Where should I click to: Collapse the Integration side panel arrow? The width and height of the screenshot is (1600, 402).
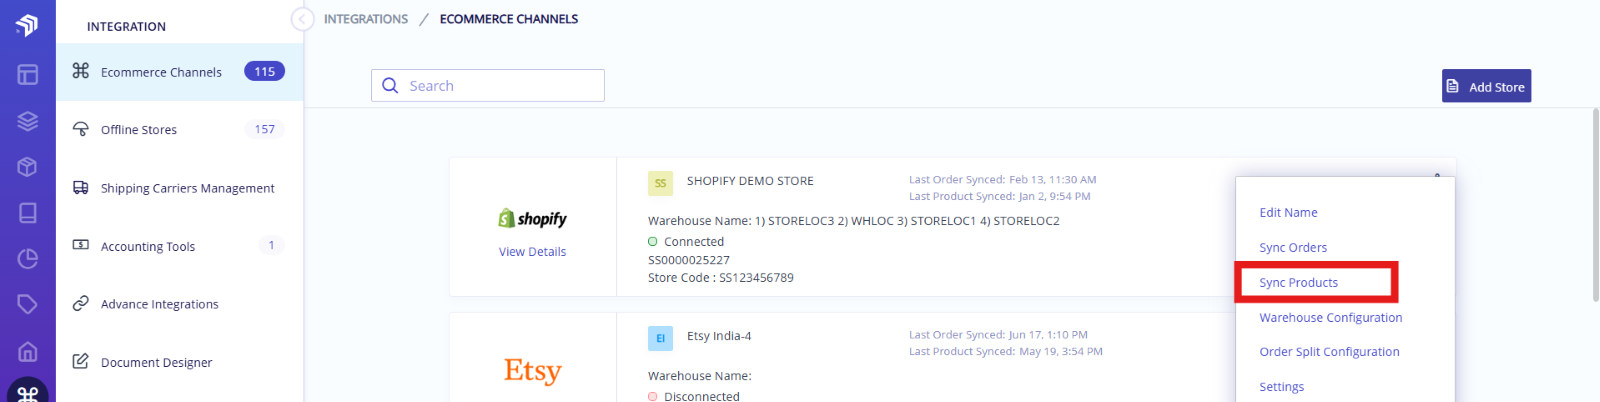(x=302, y=19)
